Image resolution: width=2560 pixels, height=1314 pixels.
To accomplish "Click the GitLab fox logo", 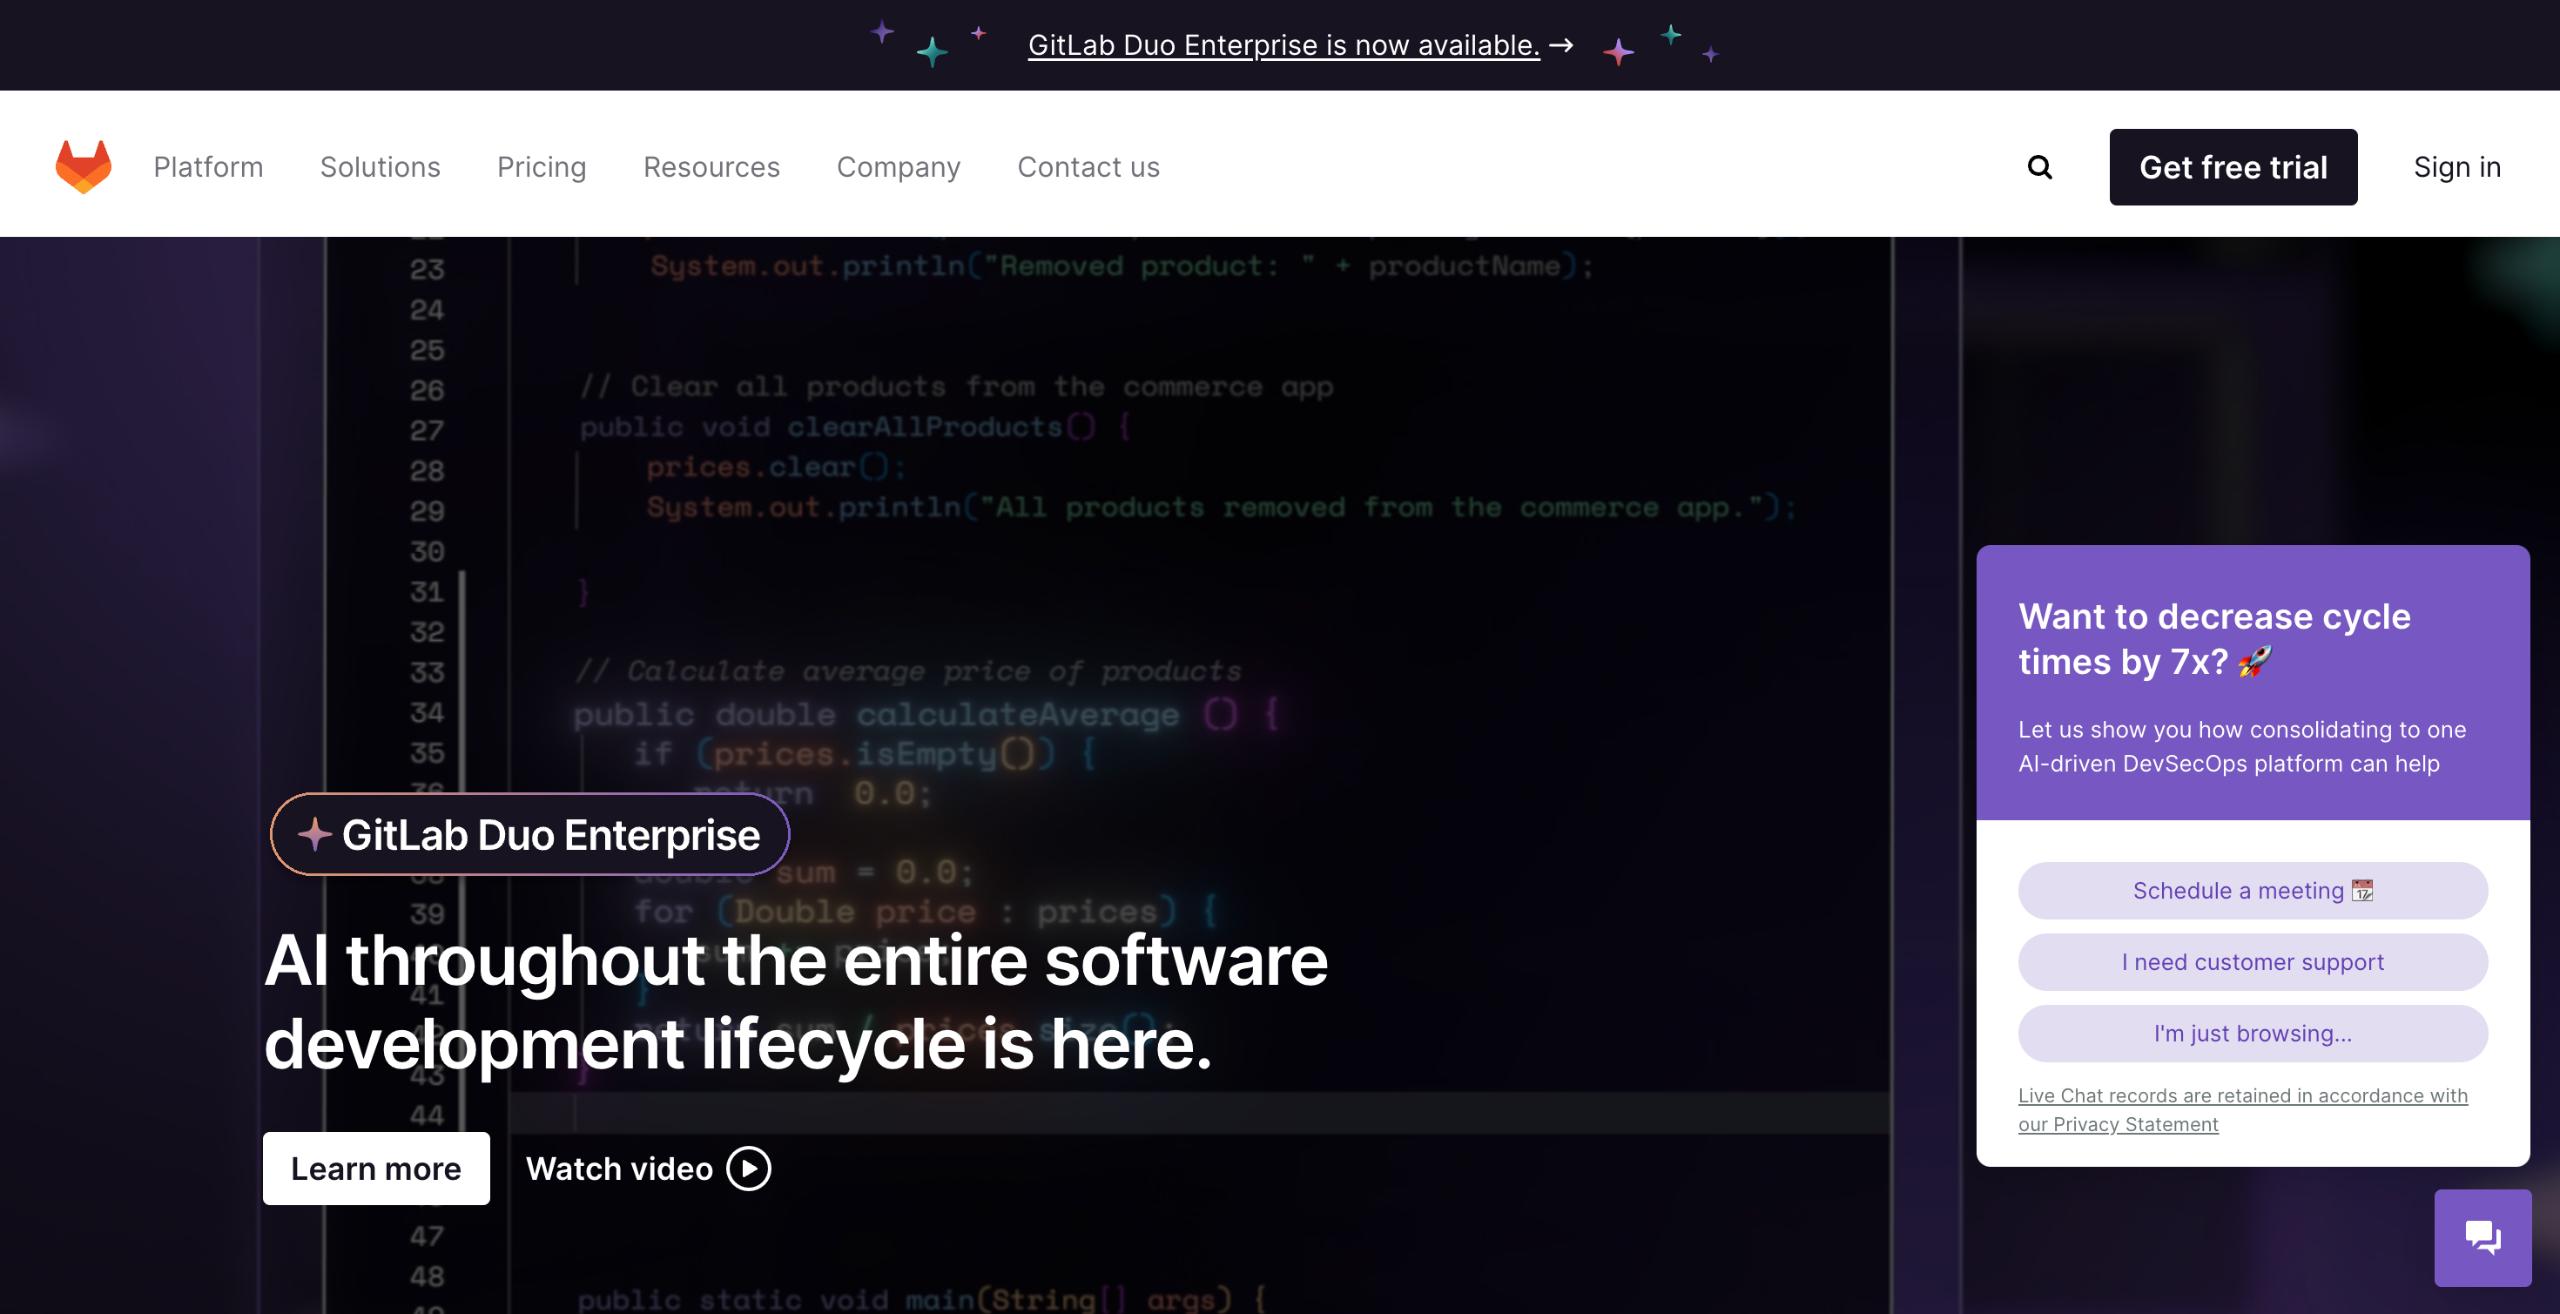I will click(x=83, y=166).
